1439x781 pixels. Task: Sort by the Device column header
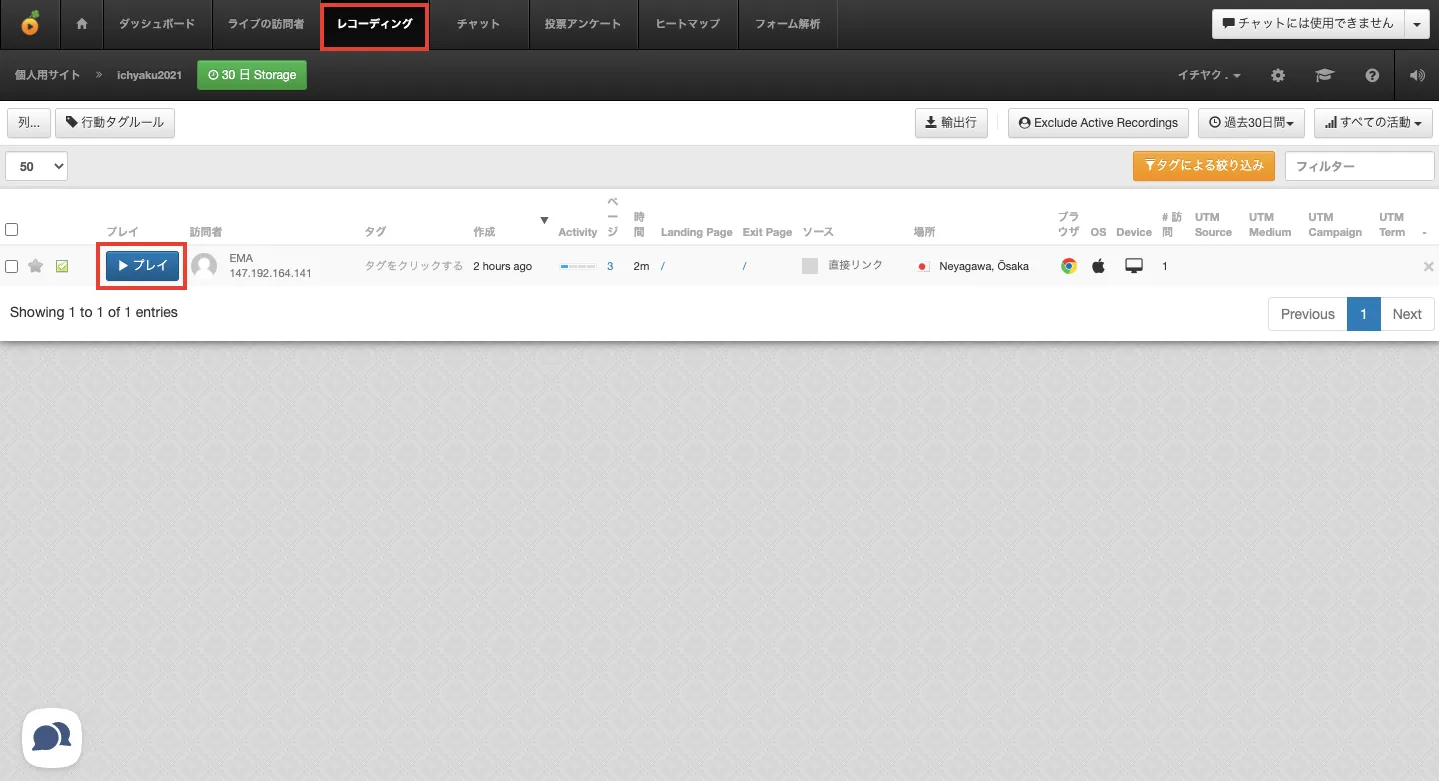pos(1134,232)
